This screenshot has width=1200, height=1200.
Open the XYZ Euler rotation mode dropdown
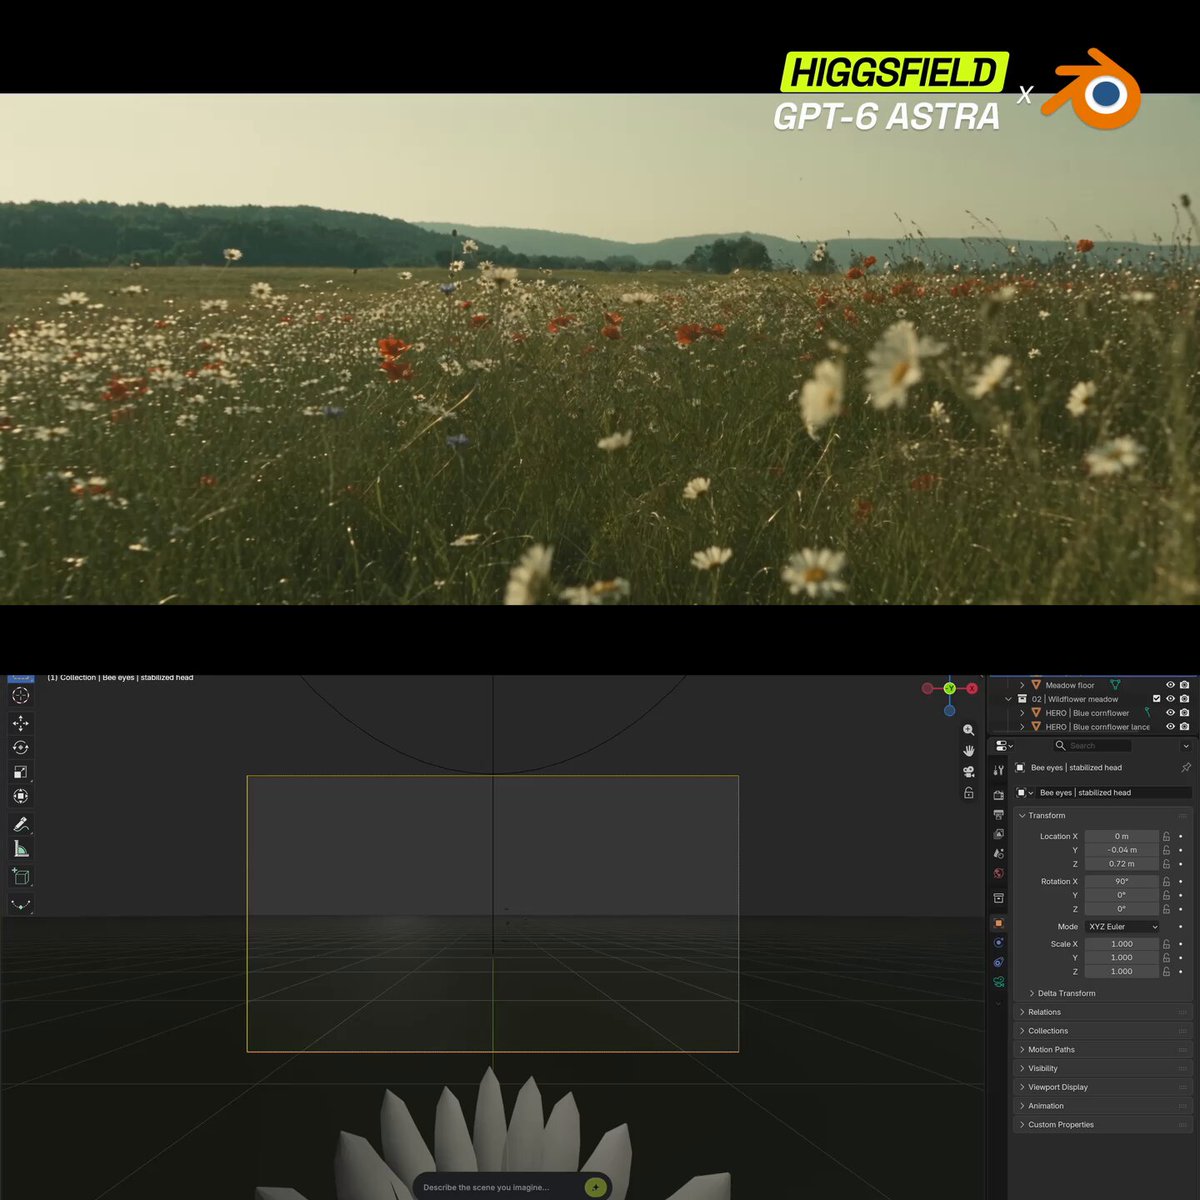1122,927
